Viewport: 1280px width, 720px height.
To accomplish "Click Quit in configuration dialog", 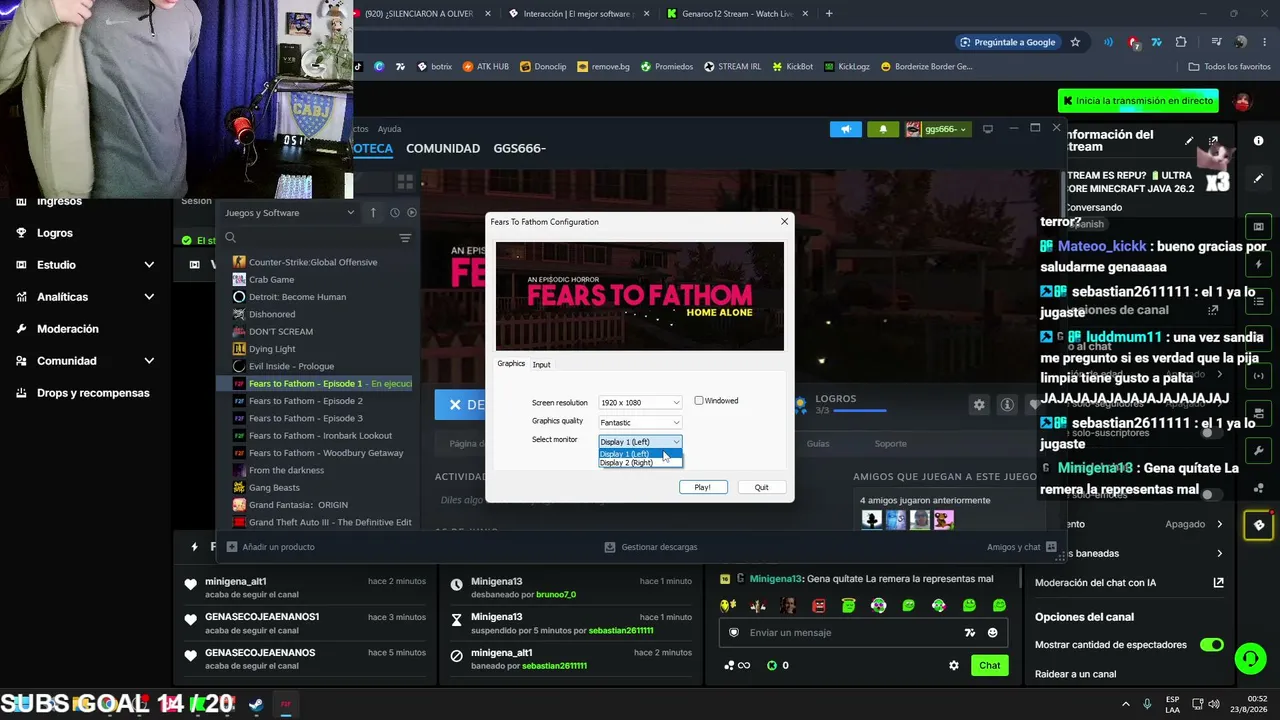I will (762, 487).
